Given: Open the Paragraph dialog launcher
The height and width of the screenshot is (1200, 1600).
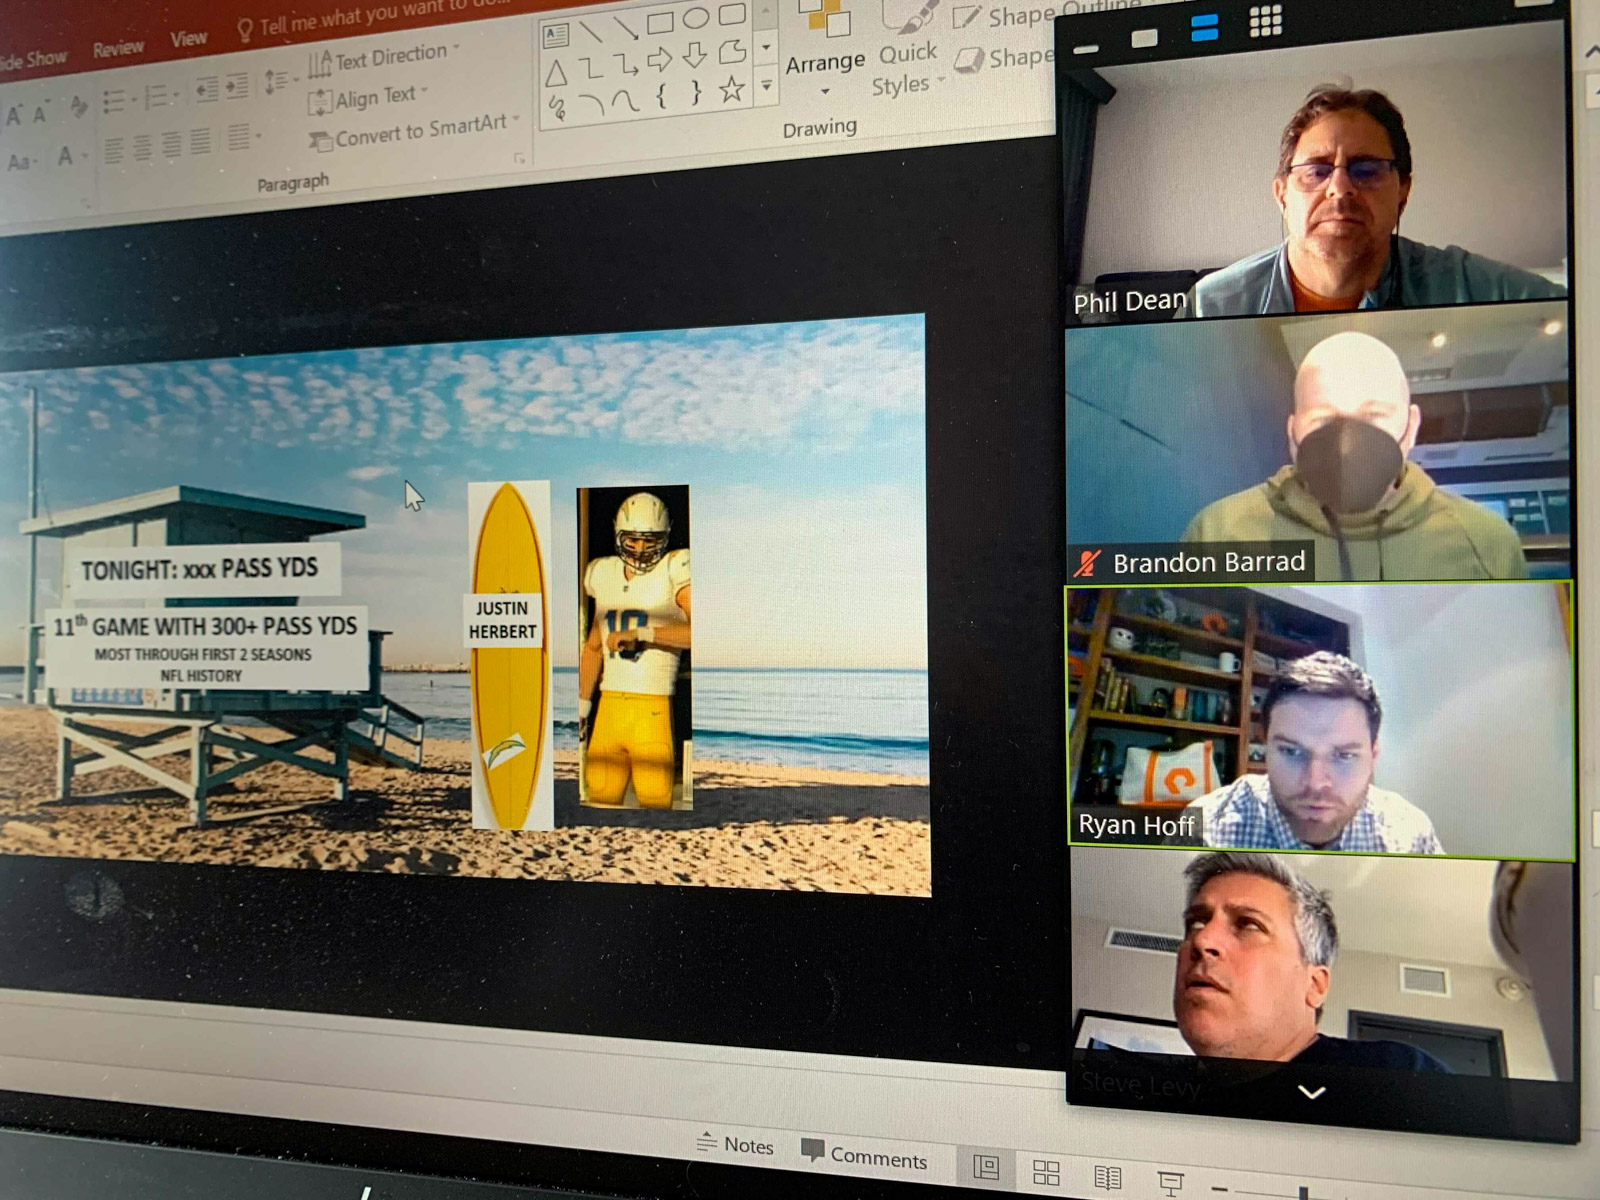Looking at the screenshot, I should pyautogui.click(x=519, y=157).
